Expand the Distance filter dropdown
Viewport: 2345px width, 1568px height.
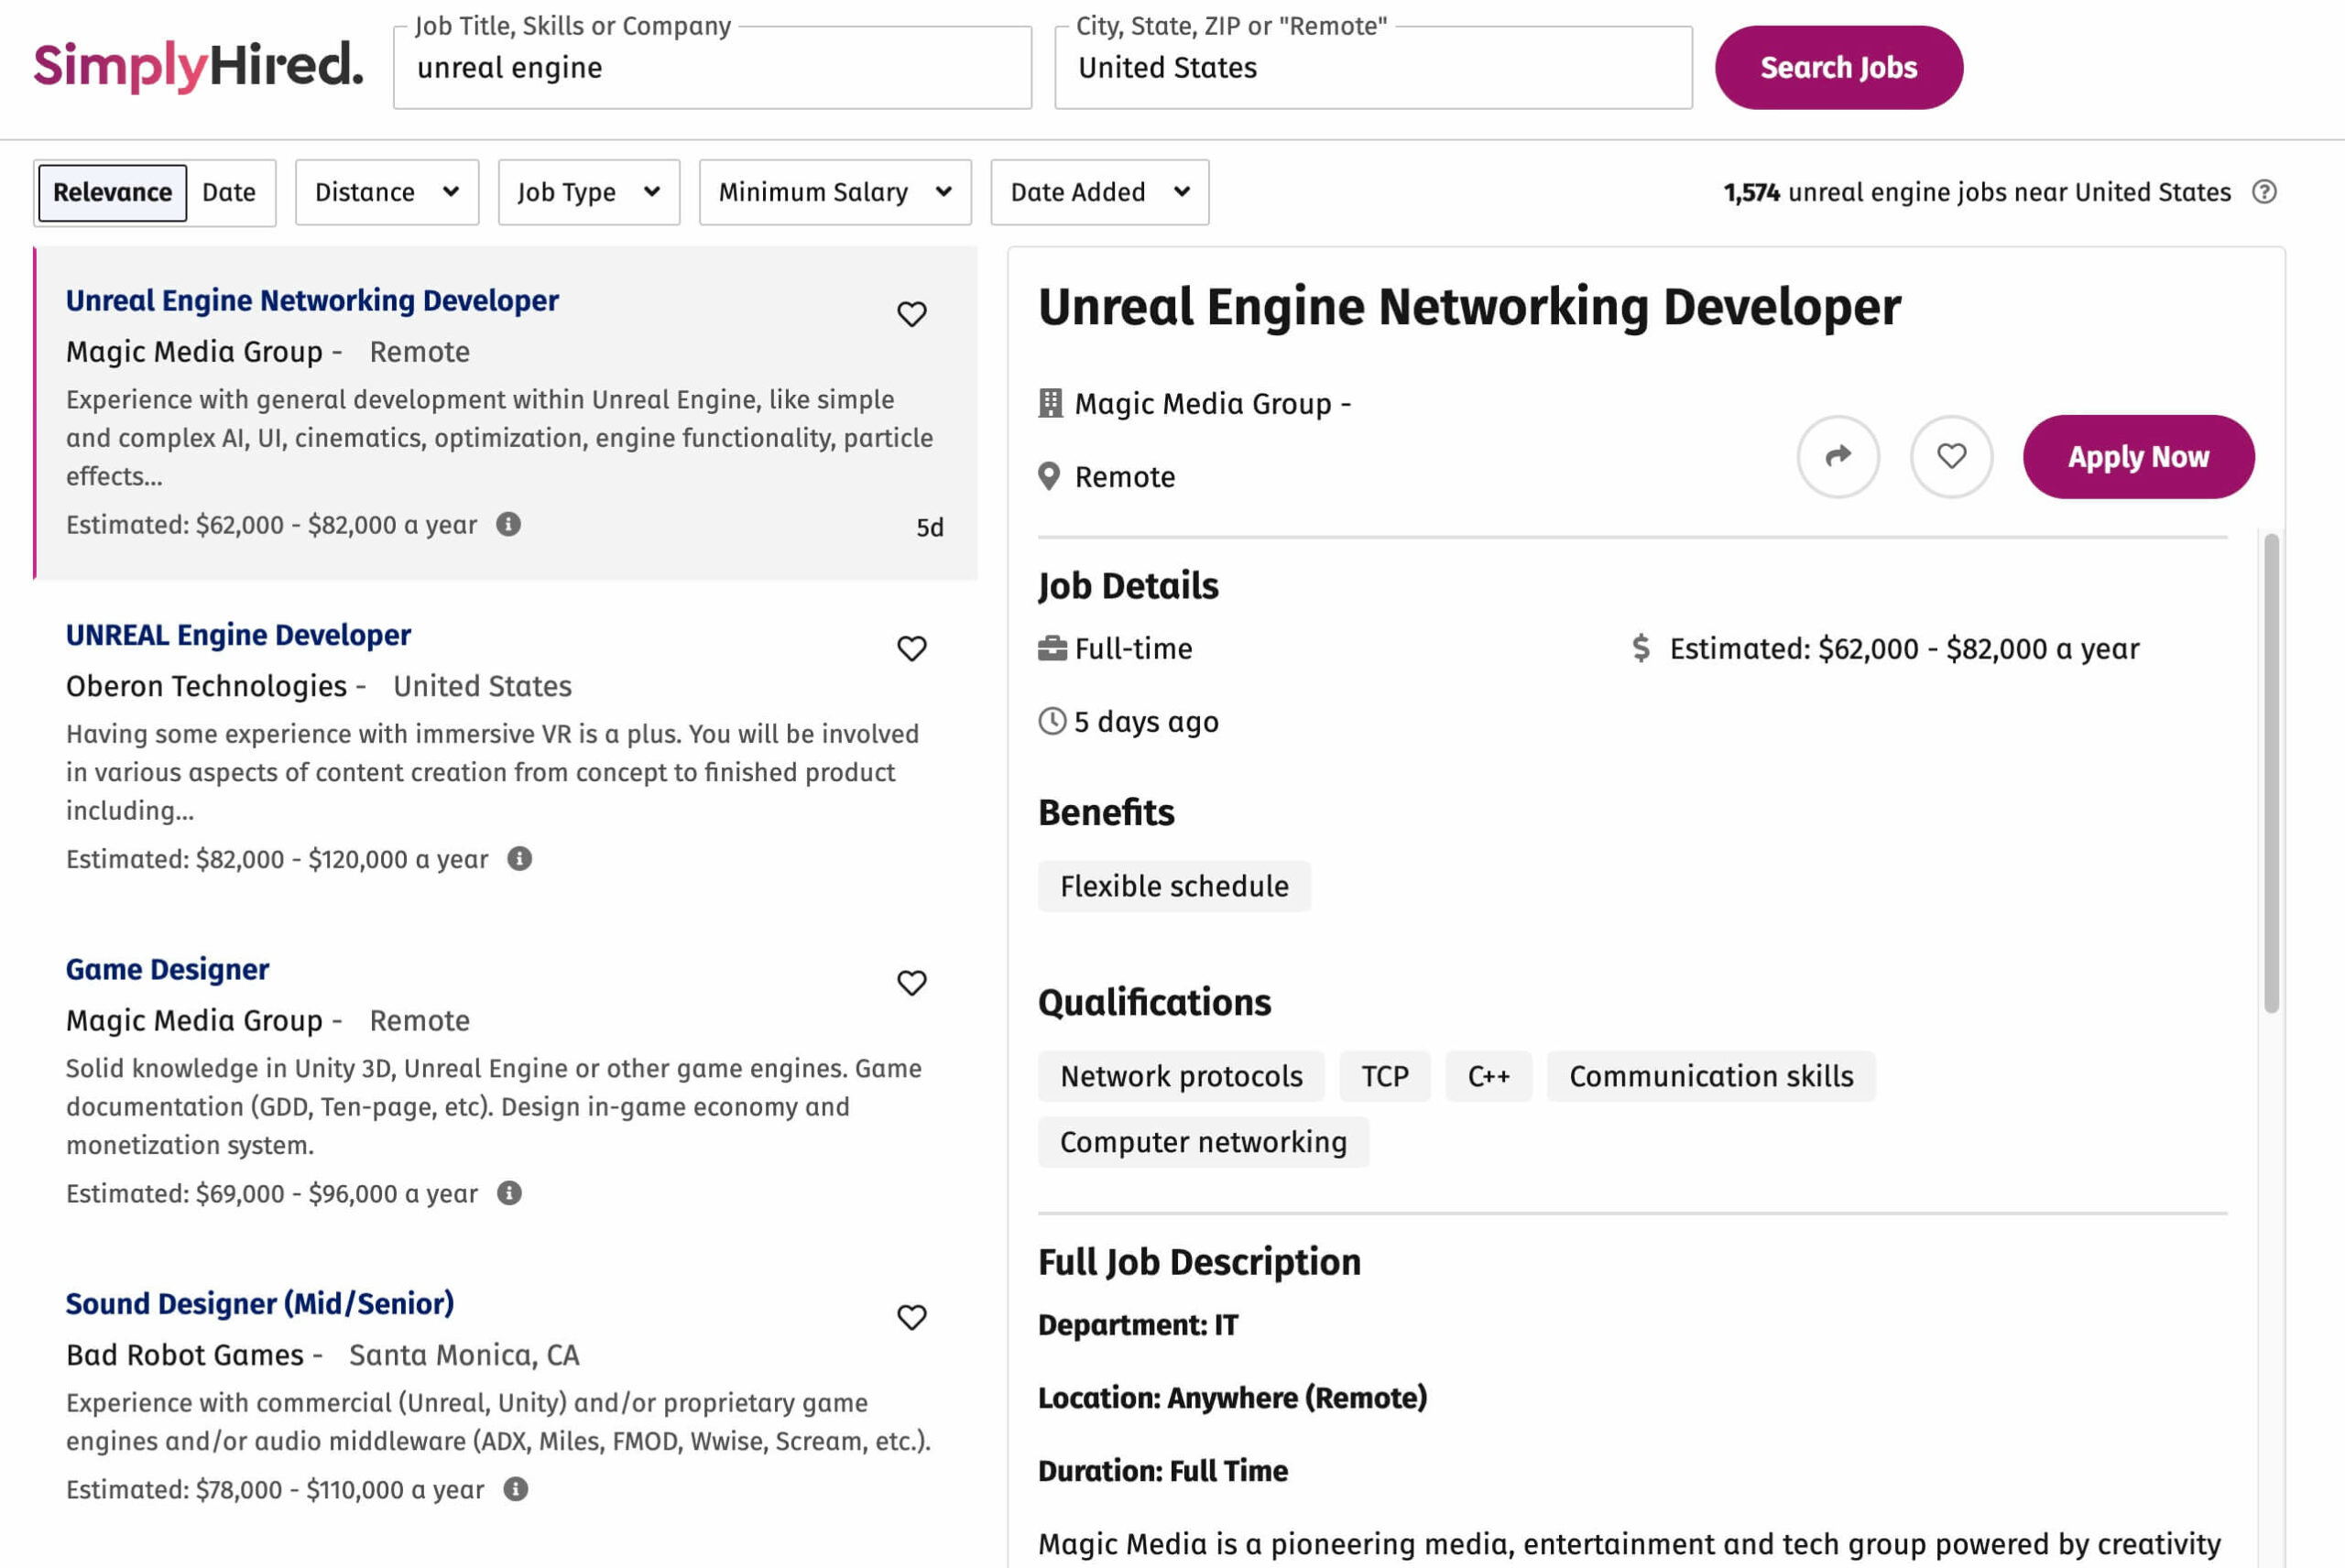pos(386,192)
